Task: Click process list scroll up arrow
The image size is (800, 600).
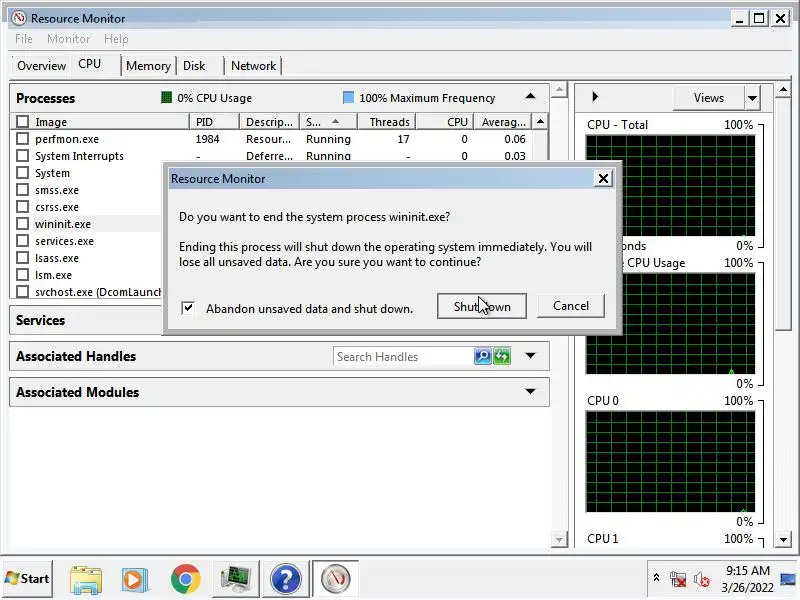Action: tap(540, 121)
